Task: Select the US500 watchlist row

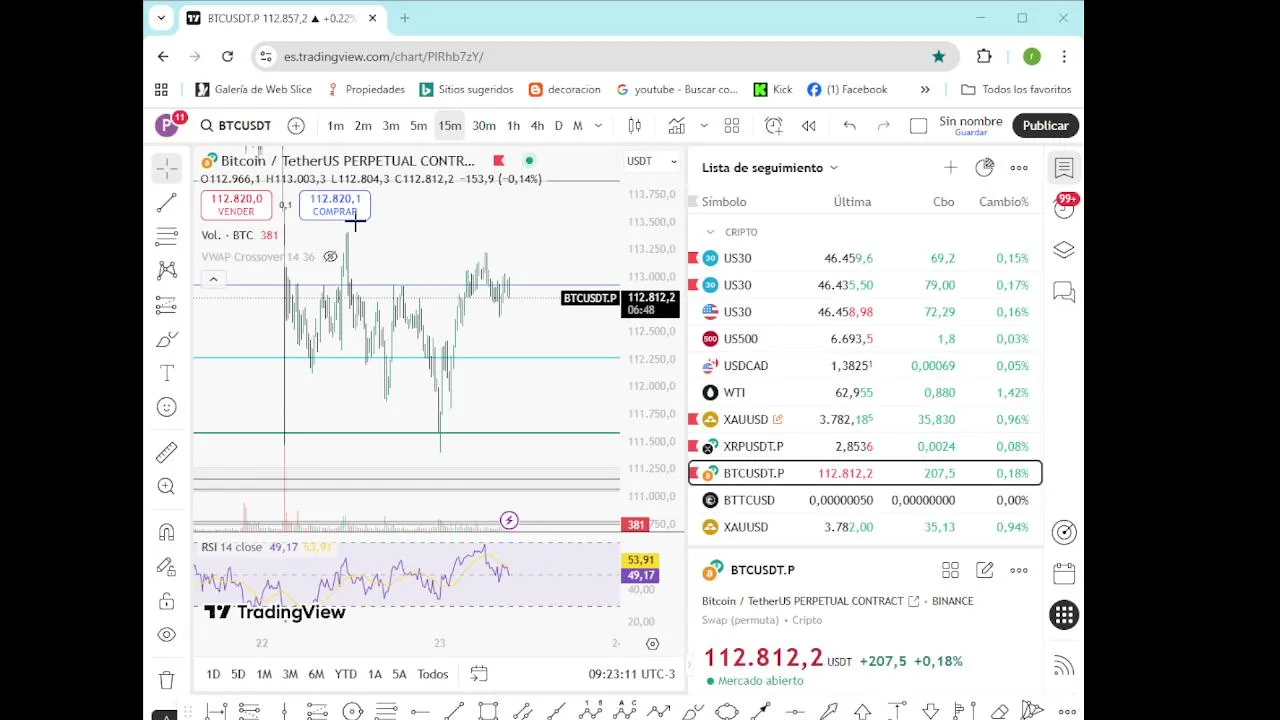Action: tap(865, 338)
